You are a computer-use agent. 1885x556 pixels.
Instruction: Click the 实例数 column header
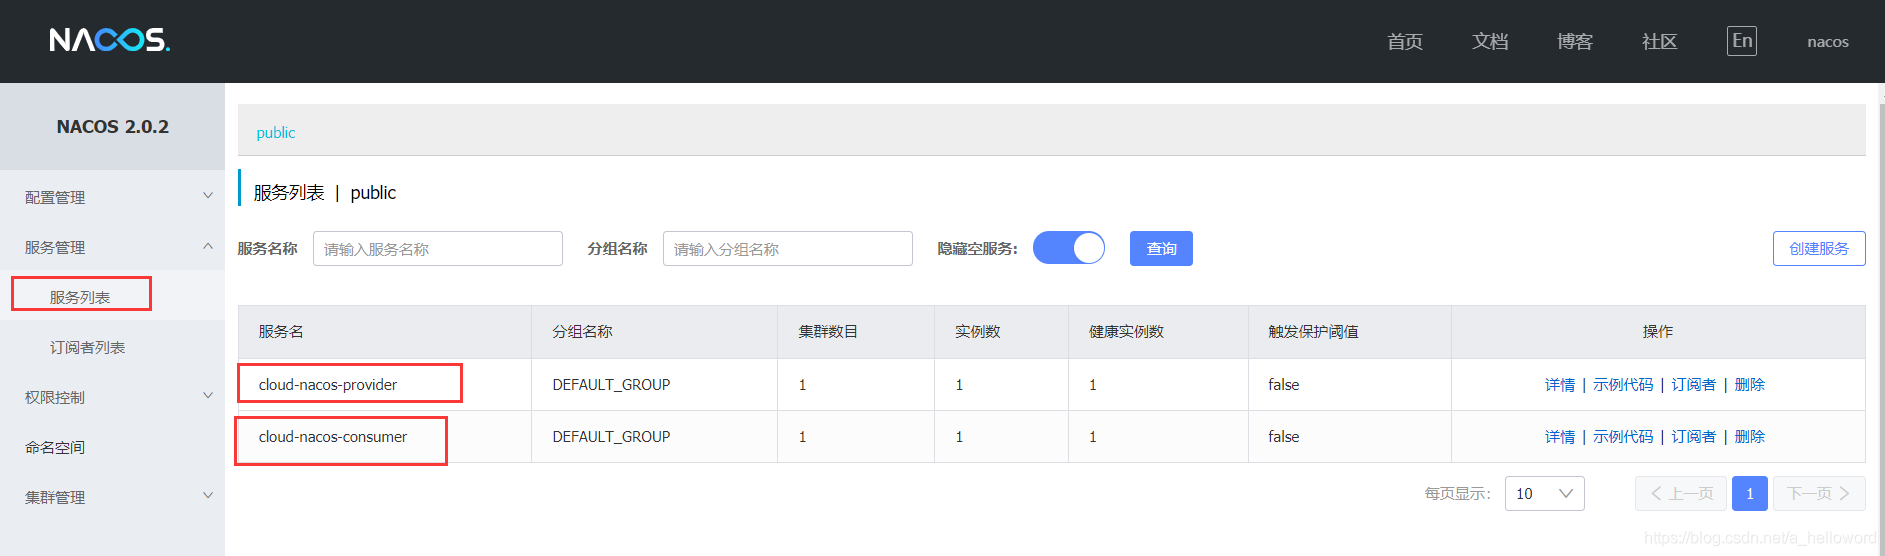977,331
